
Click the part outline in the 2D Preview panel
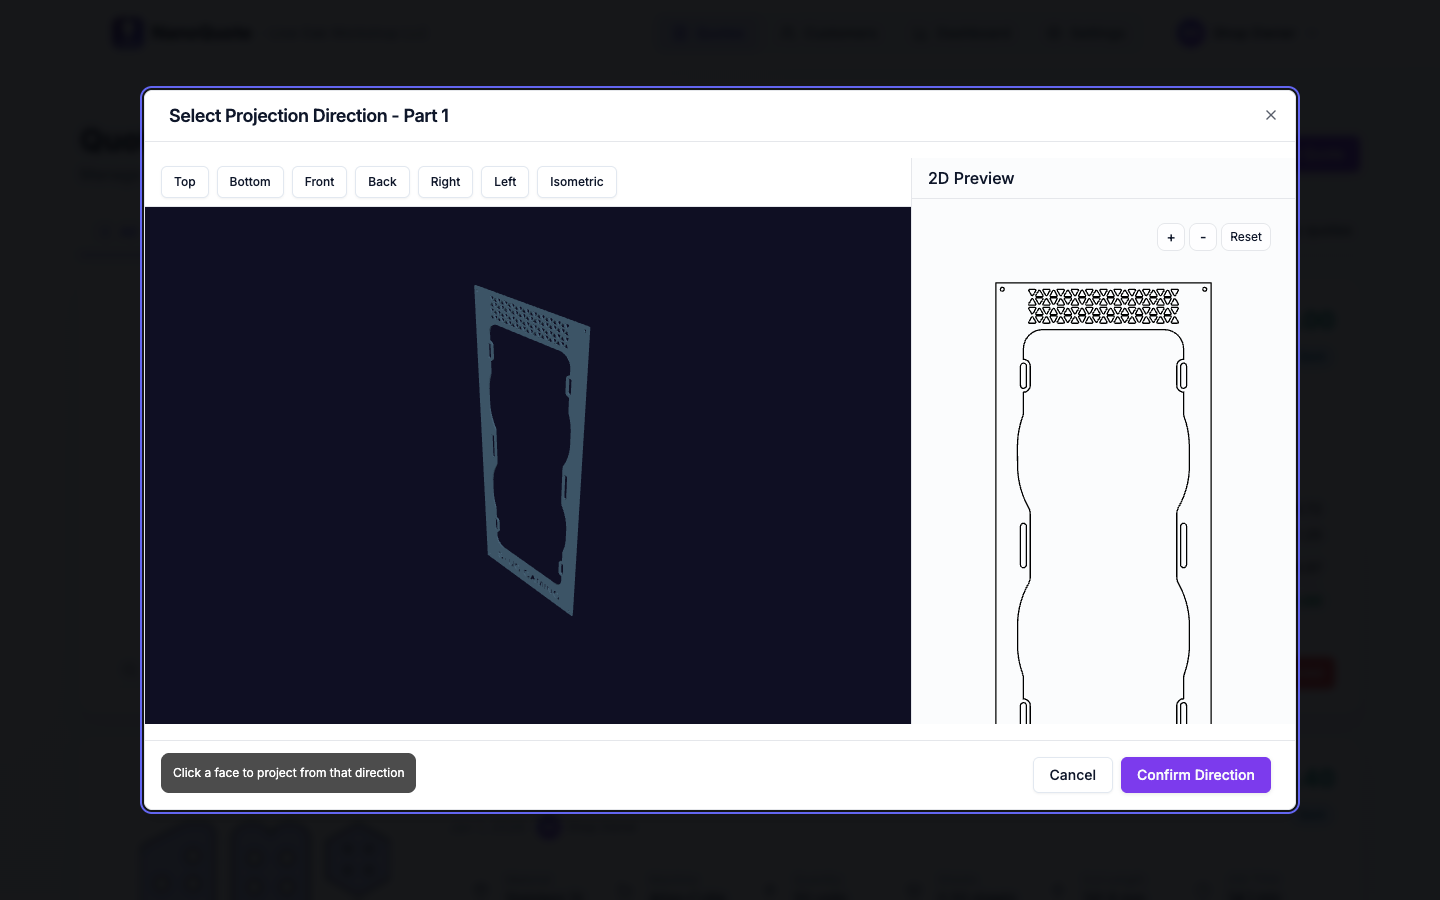pos(1103,500)
